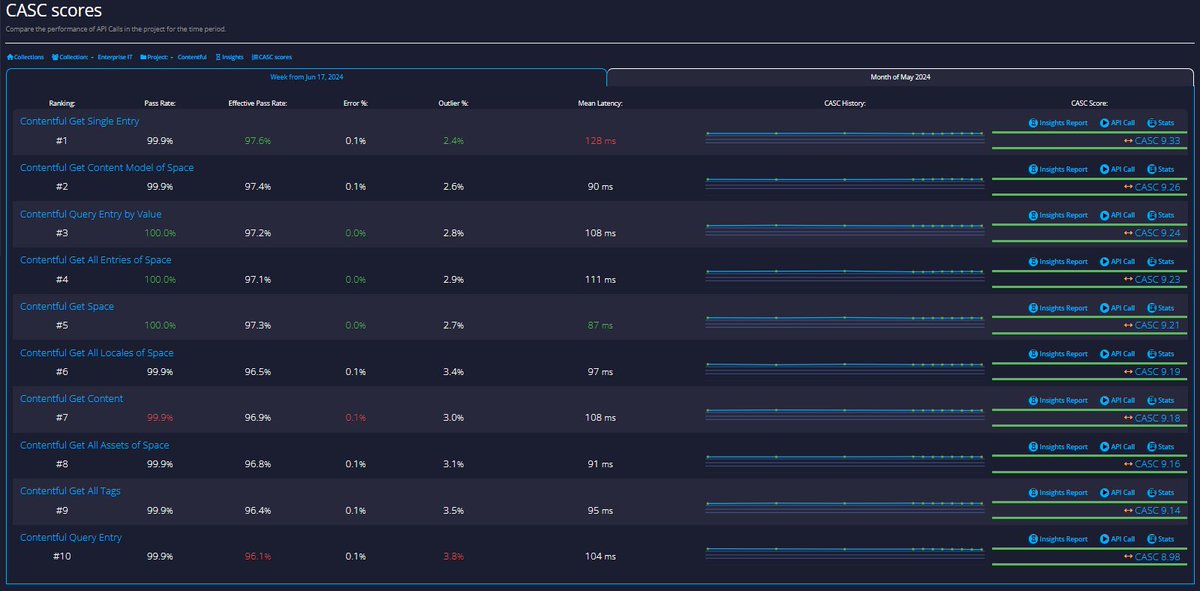Open Stats for Contentful Get All Entries of Space
1200x591 pixels.
click(x=1159, y=262)
